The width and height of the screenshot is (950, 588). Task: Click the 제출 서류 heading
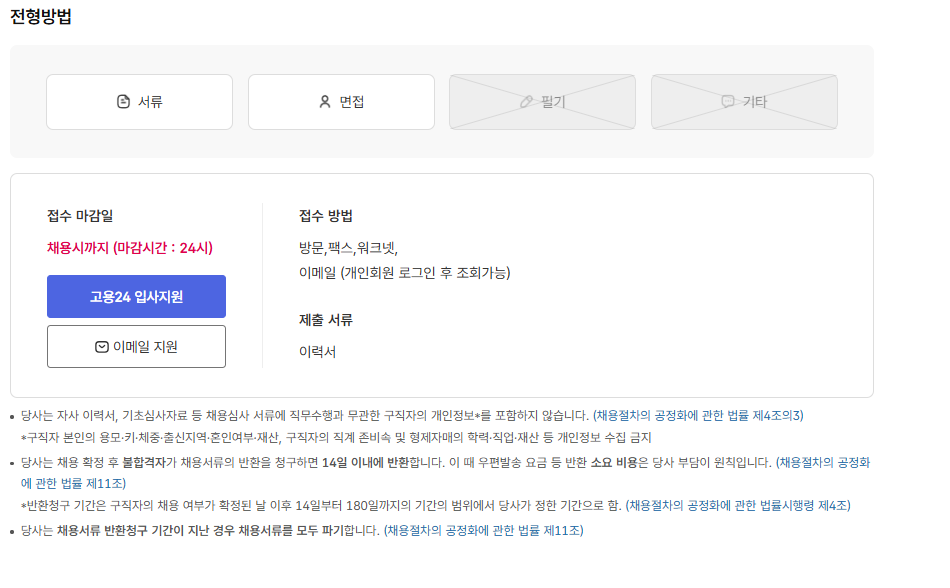(325, 320)
